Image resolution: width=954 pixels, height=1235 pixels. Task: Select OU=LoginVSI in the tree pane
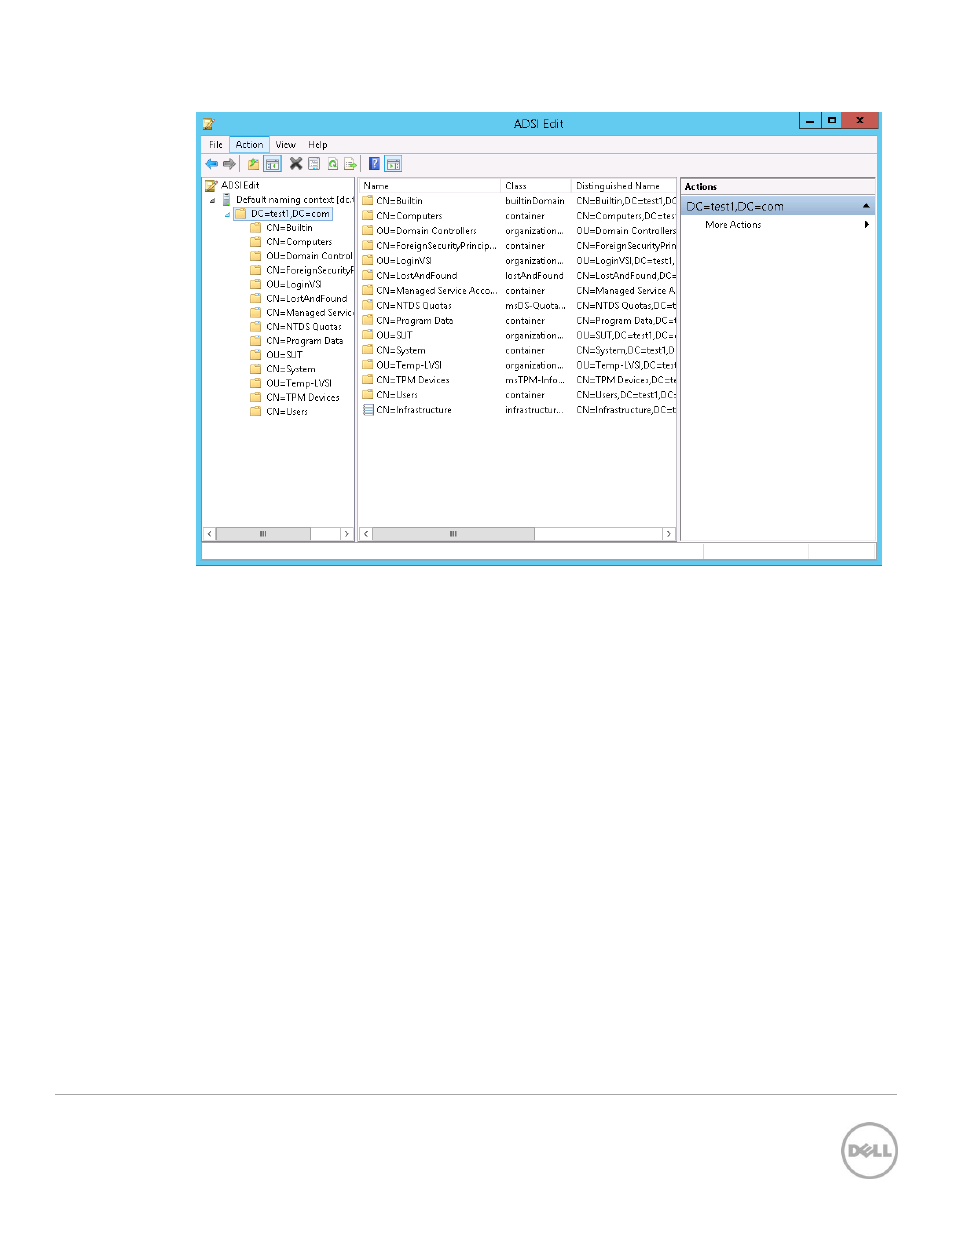(294, 284)
